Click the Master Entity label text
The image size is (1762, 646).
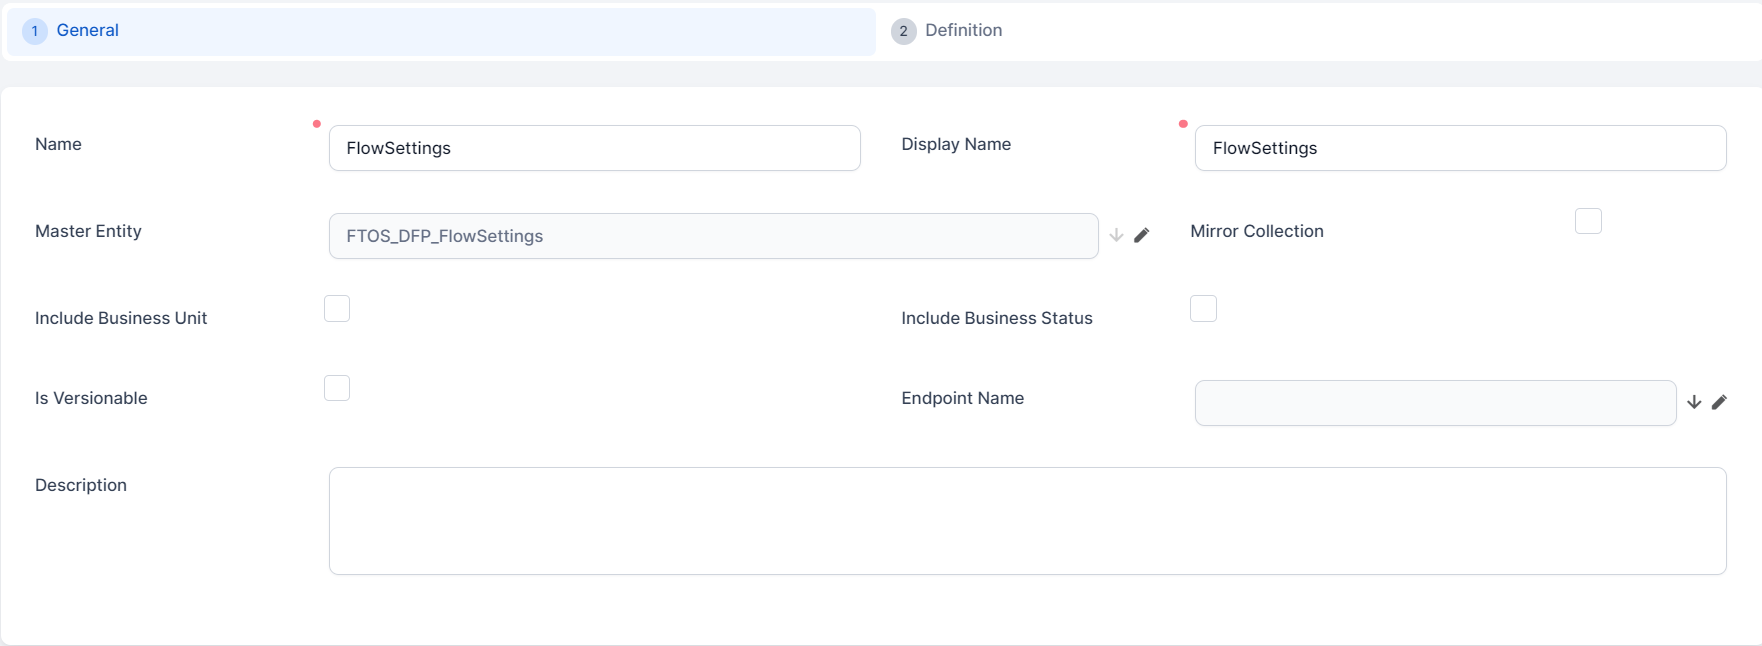click(88, 231)
